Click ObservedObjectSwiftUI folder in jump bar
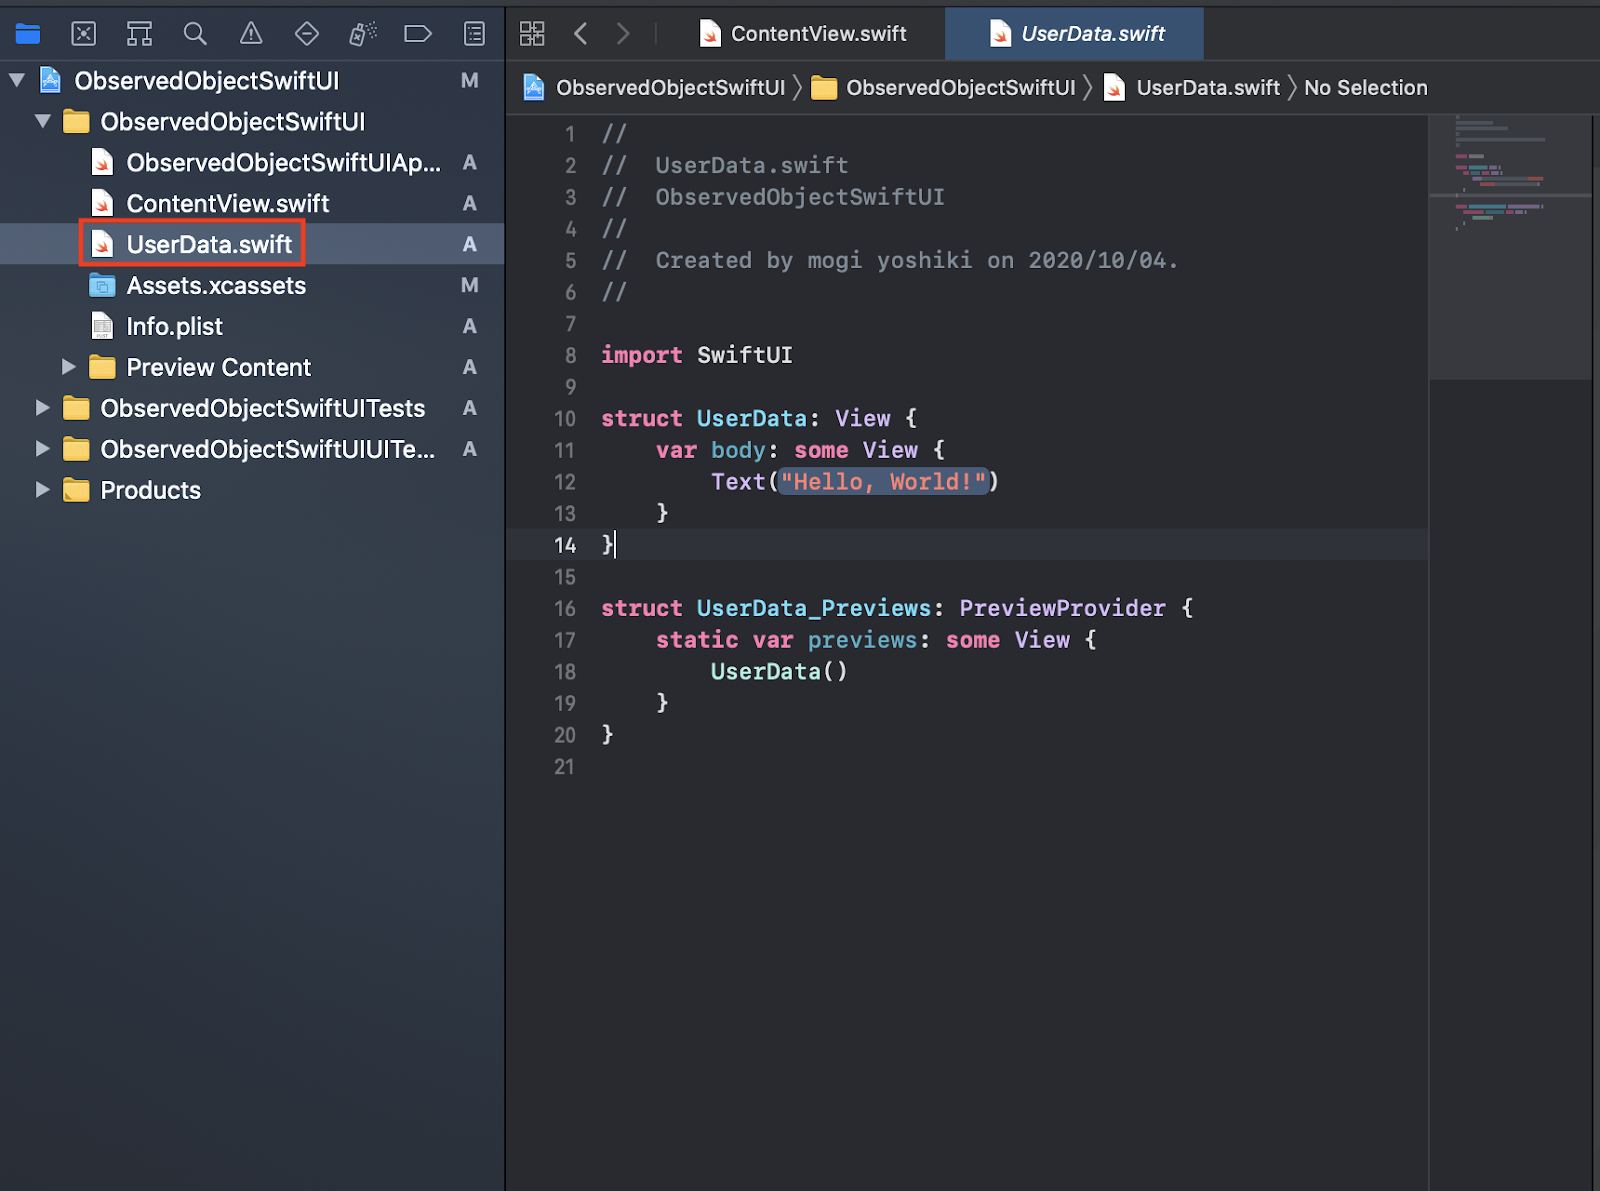Image resolution: width=1600 pixels, height=1191 pixels. pyautogui.click(x=960, y=88)
